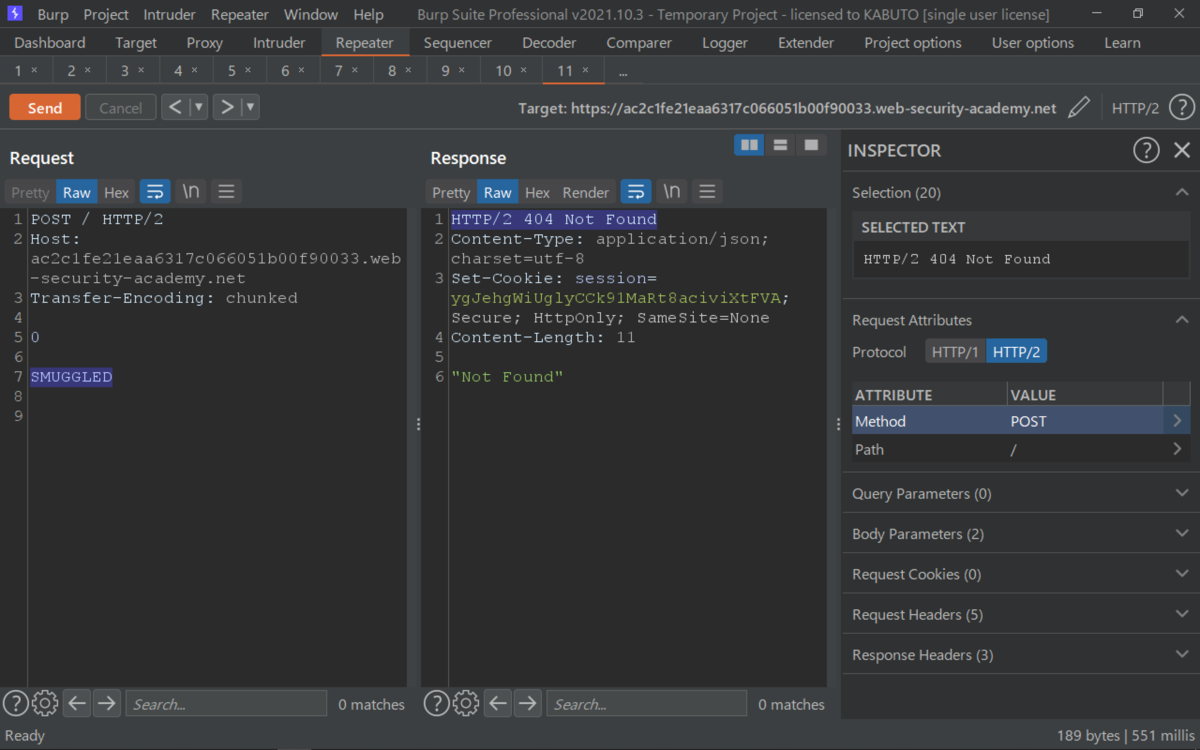This screenshot has height=750, width=1200.
Task: Collapse the Selection section
Action: tap(1182, 192)
